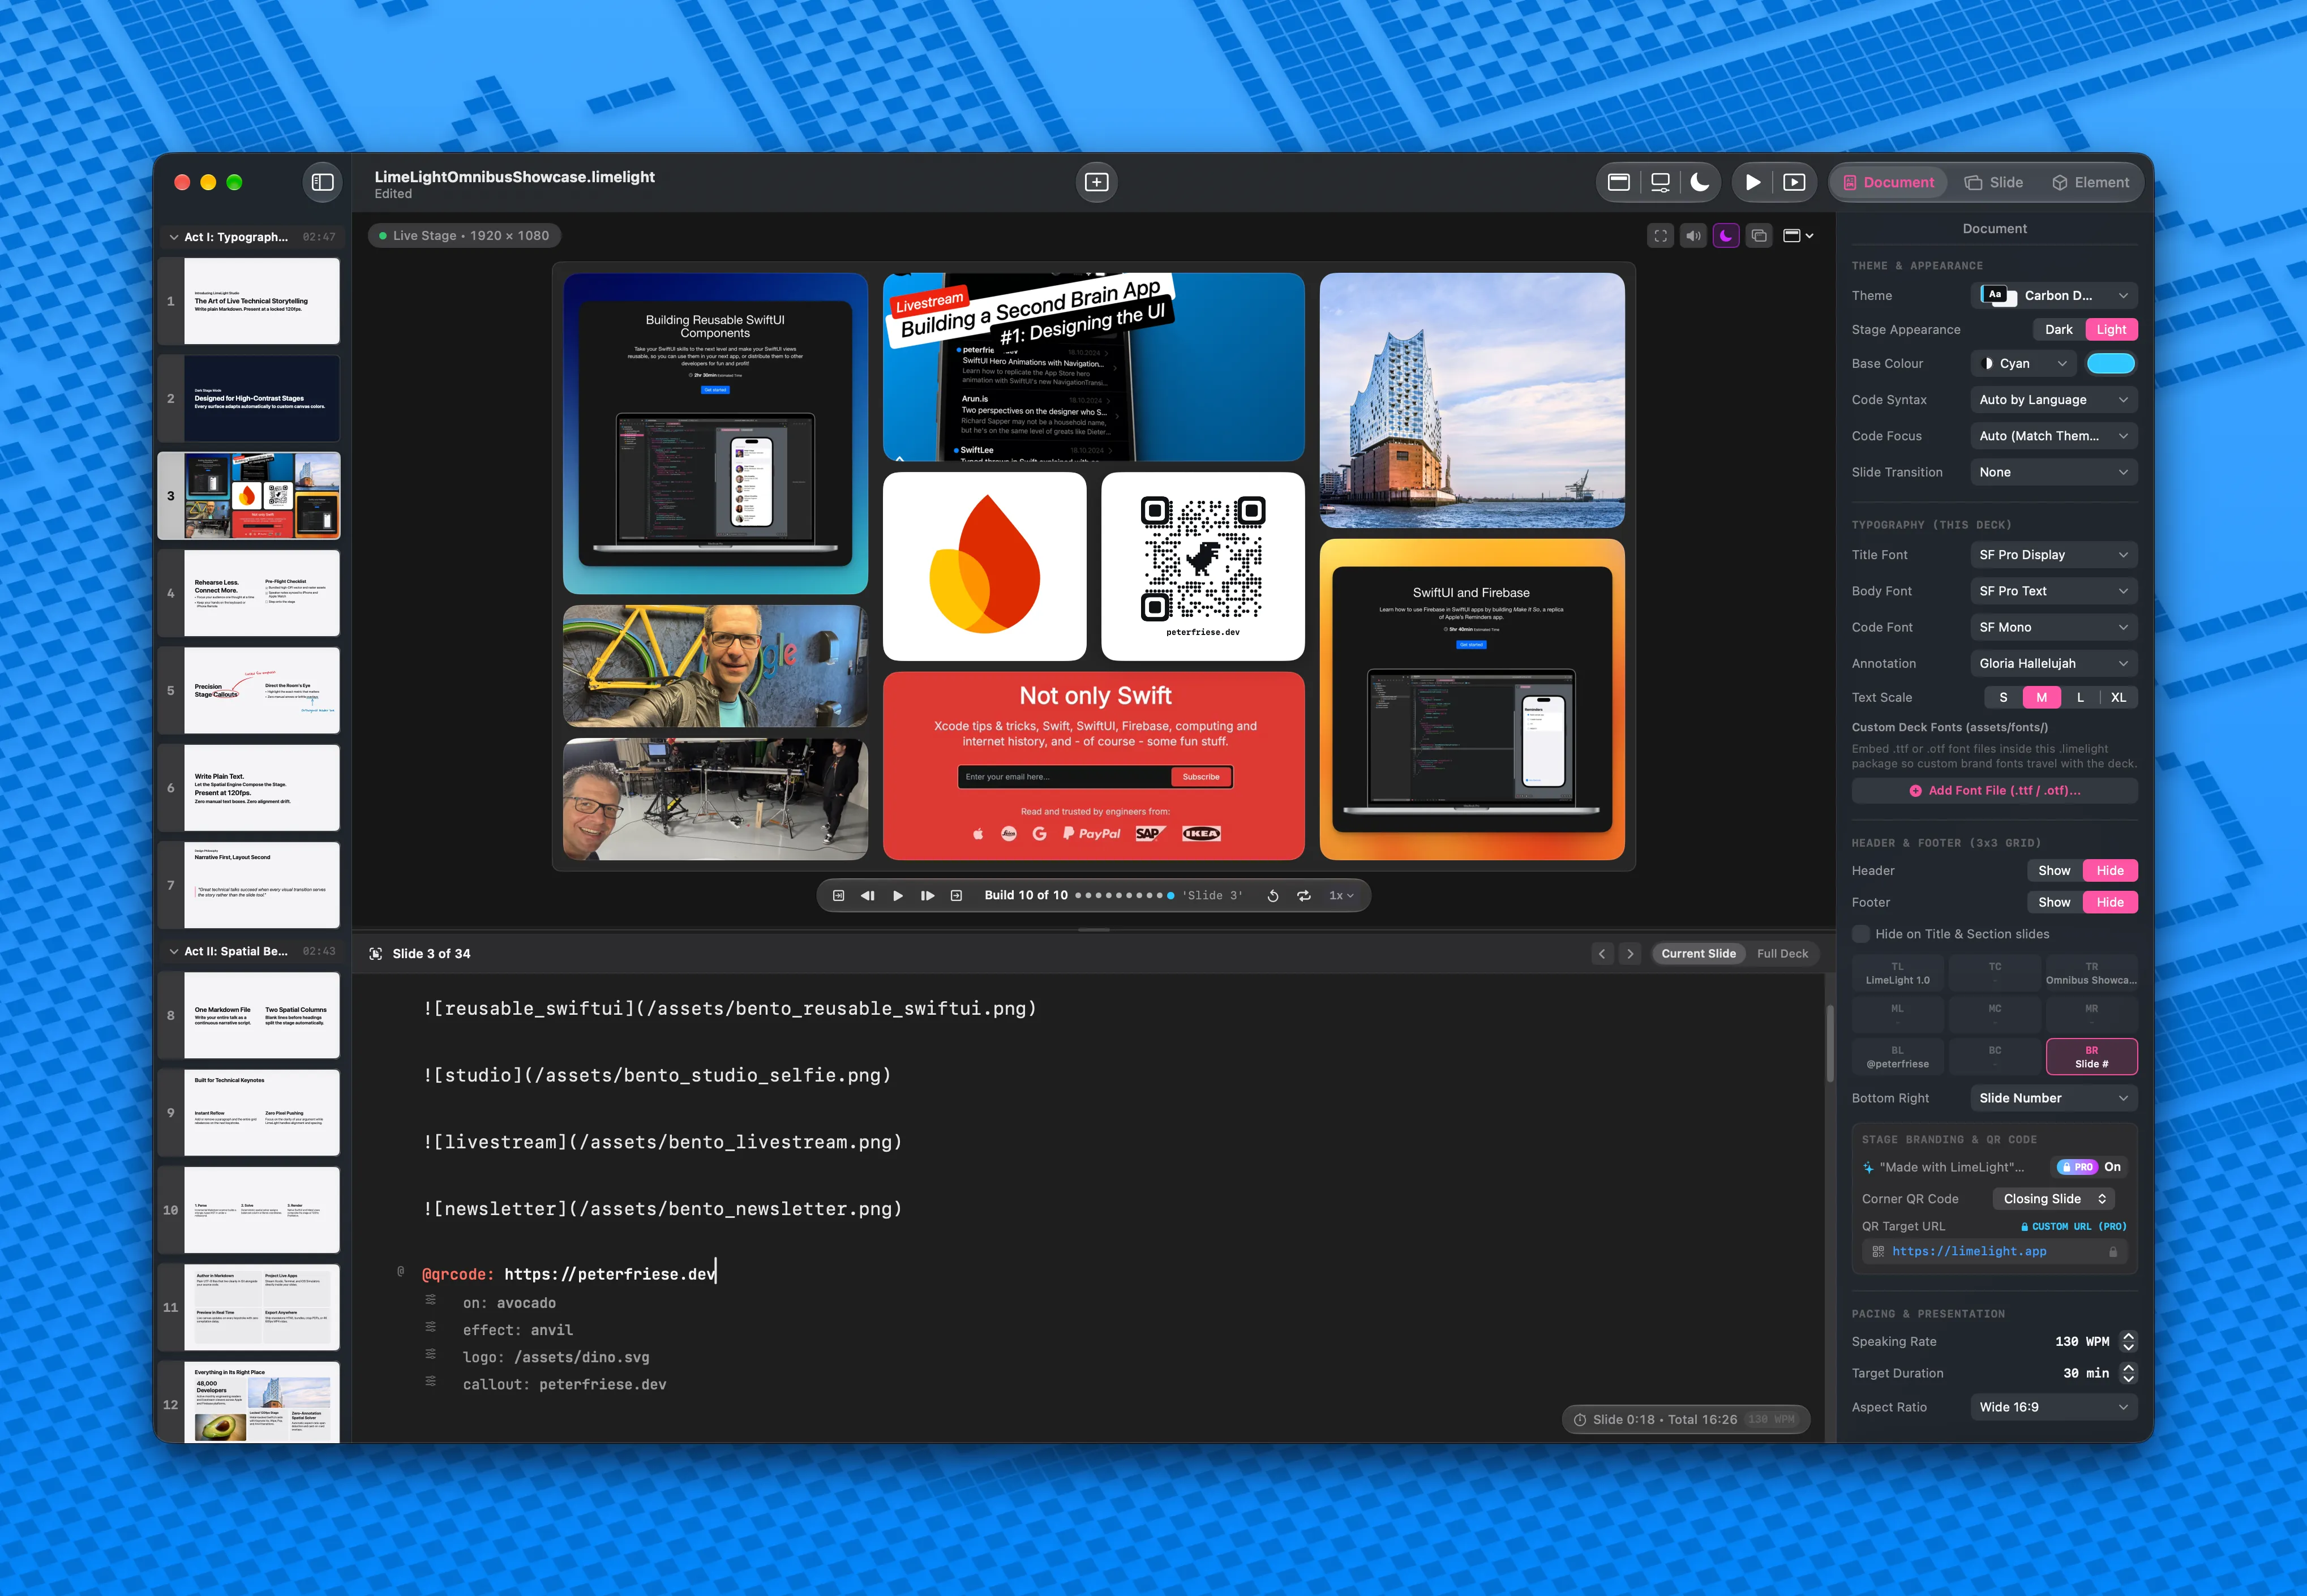The image size is (2307, 1596).
Task: Collapse the Act I section in sidebar
Action: click(x=174, y=237)
